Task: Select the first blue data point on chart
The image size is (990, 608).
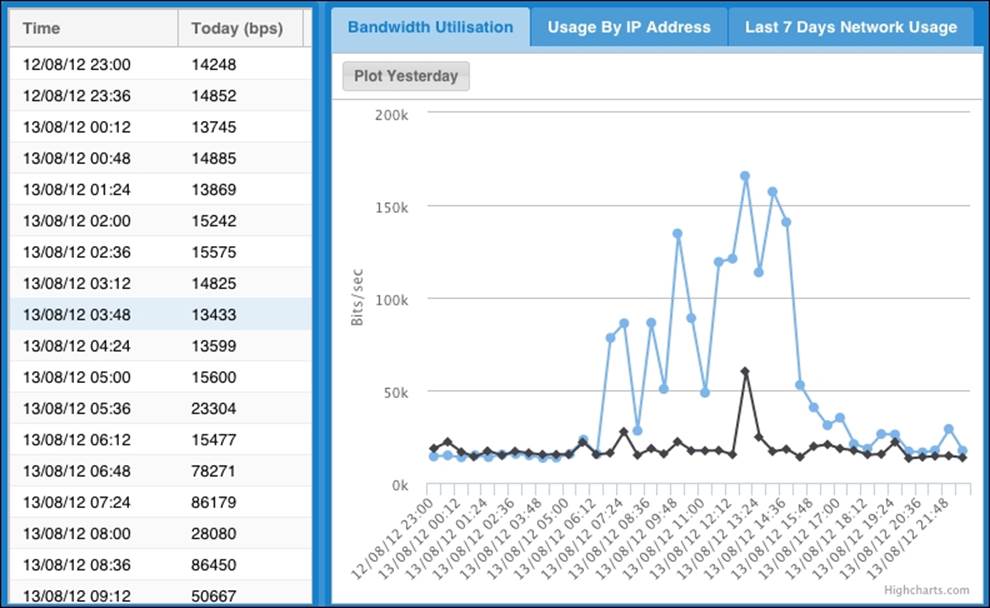Action: (433, 456)
